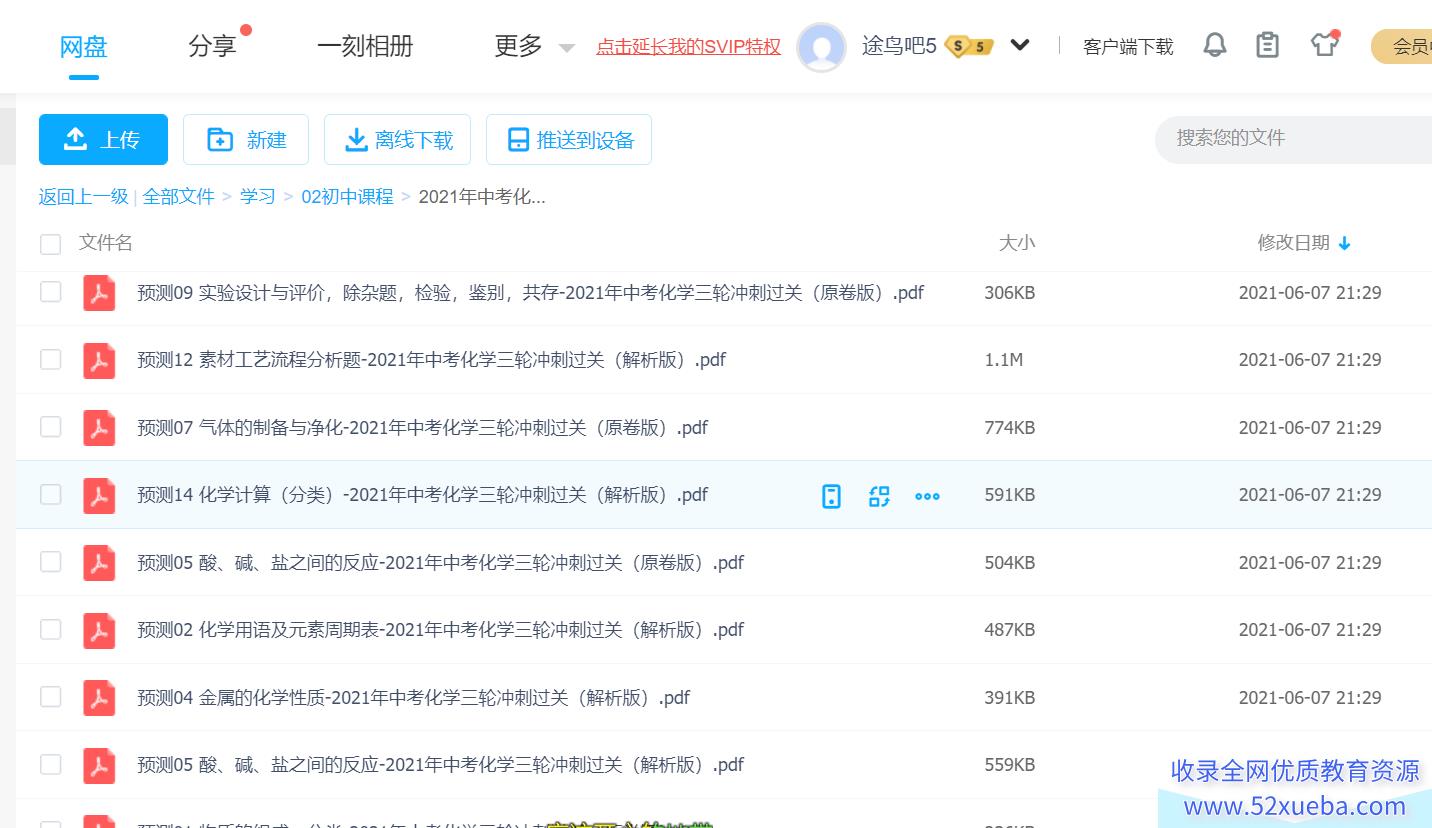Open the 一刻相册 tab
Viewport: 1432px width, 828px height.
[365, 46]
